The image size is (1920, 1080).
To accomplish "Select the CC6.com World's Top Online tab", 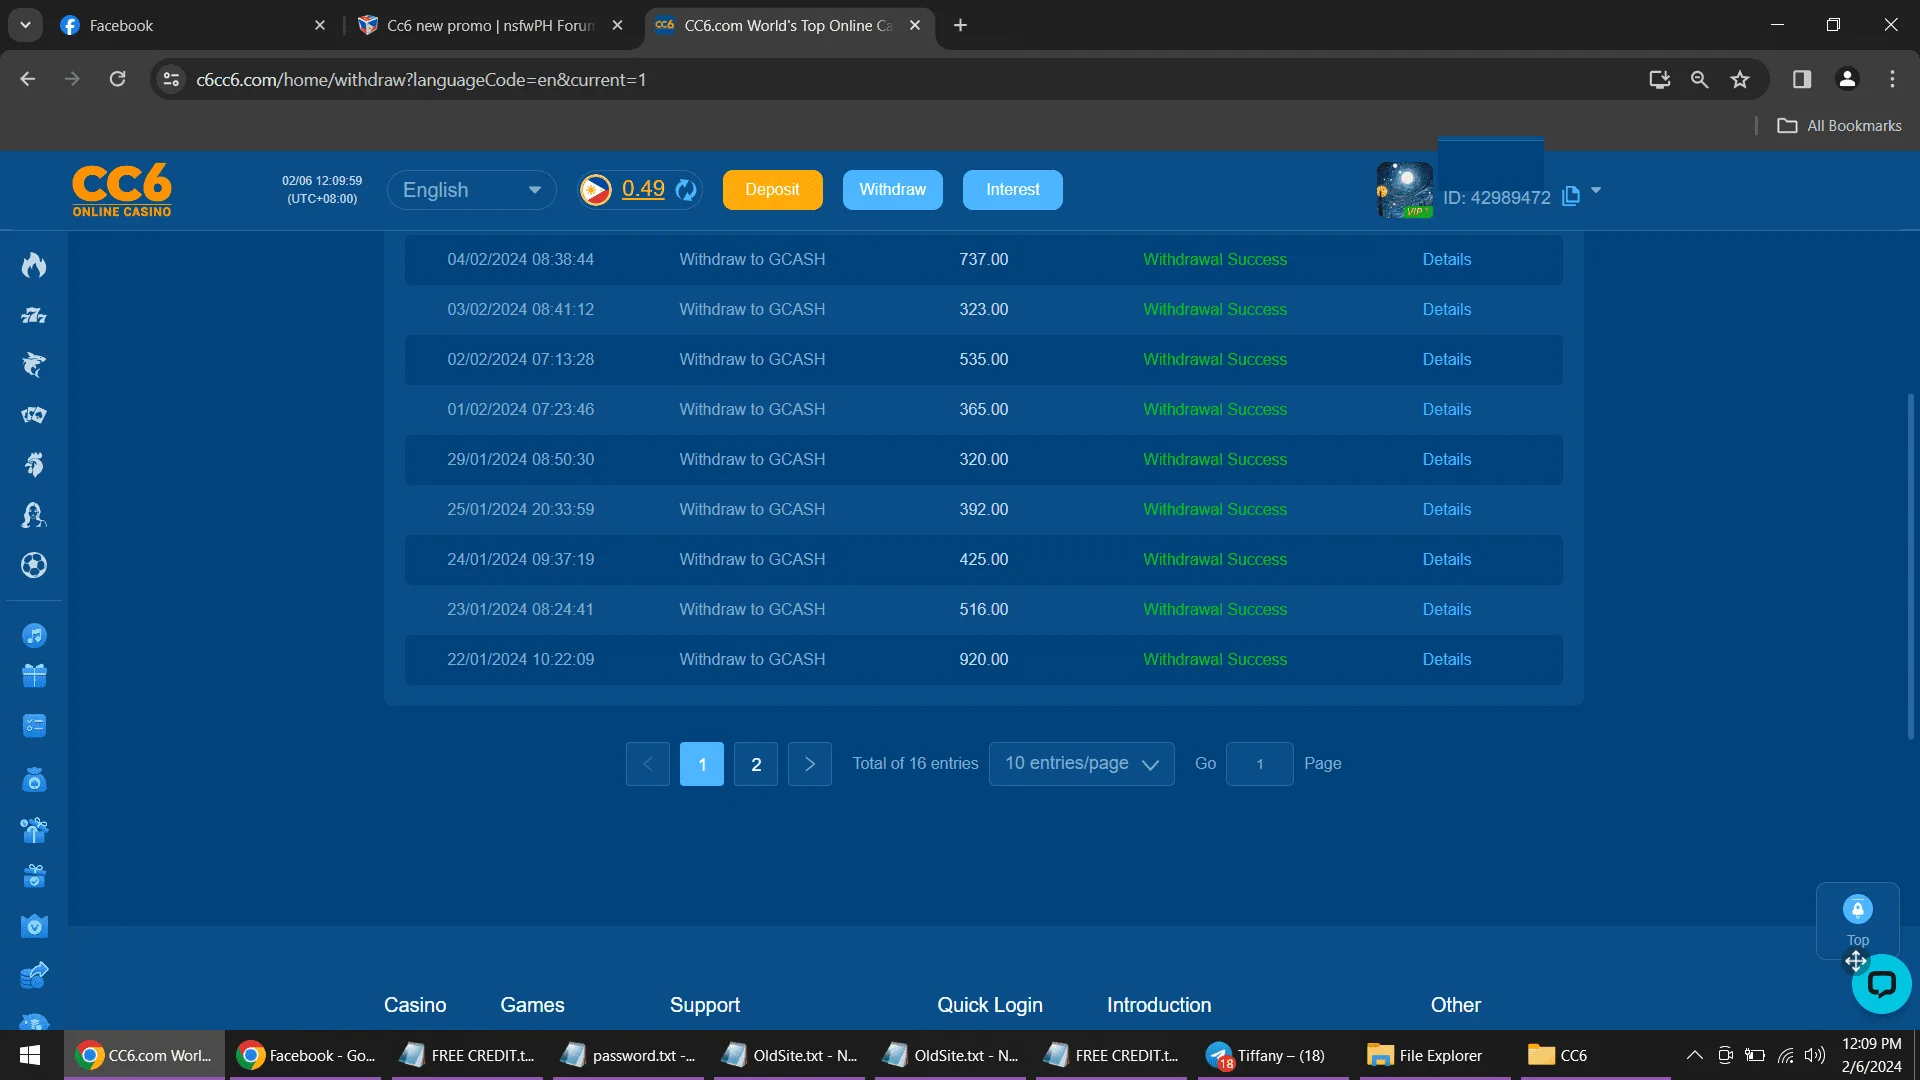I will [x=788, y=25].
